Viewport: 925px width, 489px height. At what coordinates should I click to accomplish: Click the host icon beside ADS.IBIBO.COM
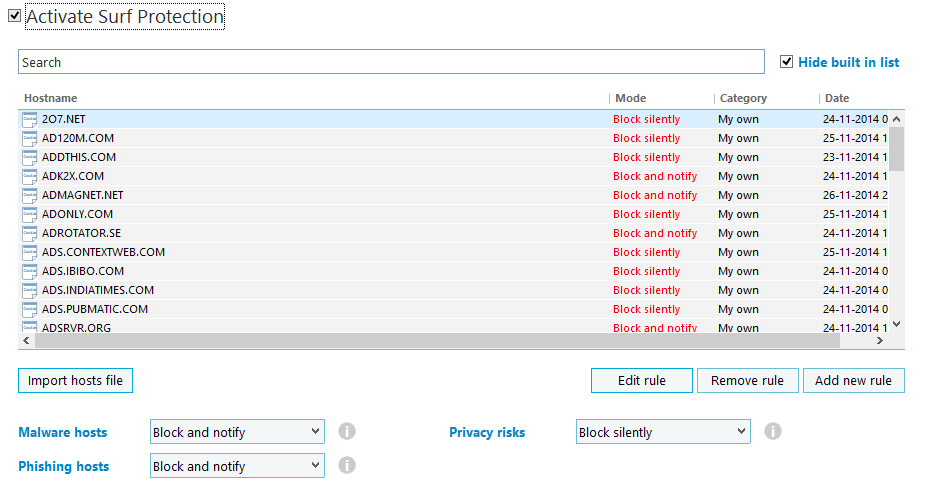(x=29, y=271)
